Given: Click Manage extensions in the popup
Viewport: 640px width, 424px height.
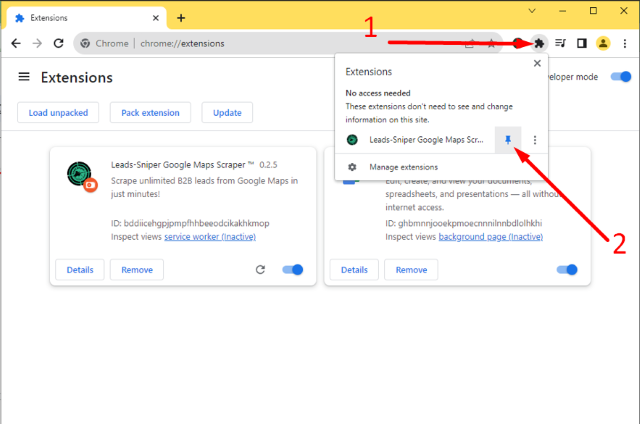Looking at the screenshot, I should pyautogui.click(x=403, y=167).
